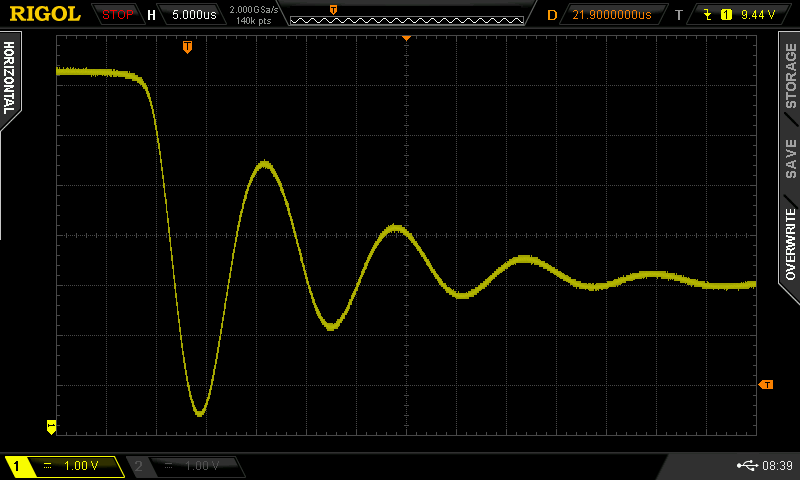Click the OVERWRITE side menu item
The image size is (800, 480).
tap(790, 244)
